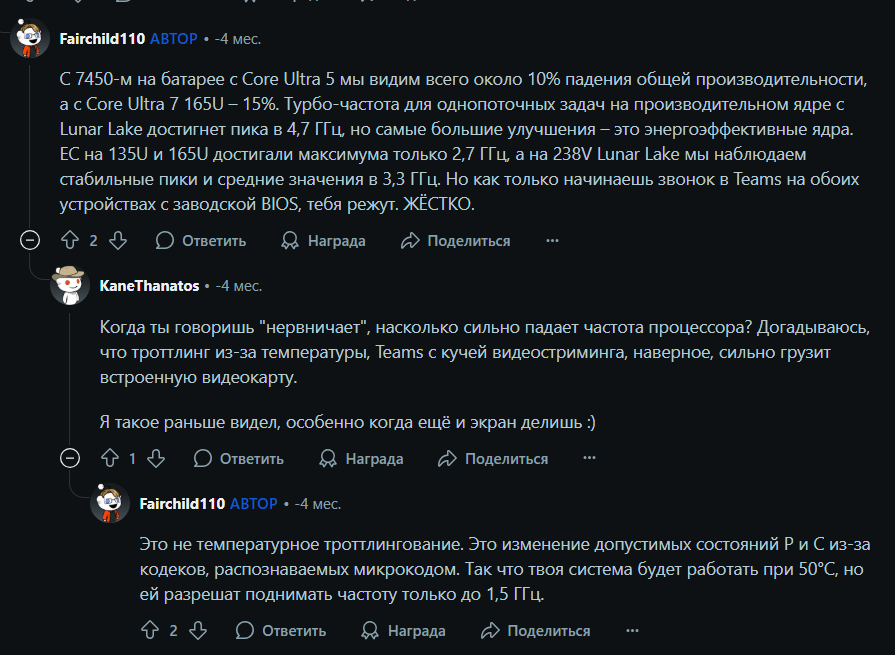Open KaneThanatos's avatar profile
Viewport: 895px width, 655px height.
(69, 286)
